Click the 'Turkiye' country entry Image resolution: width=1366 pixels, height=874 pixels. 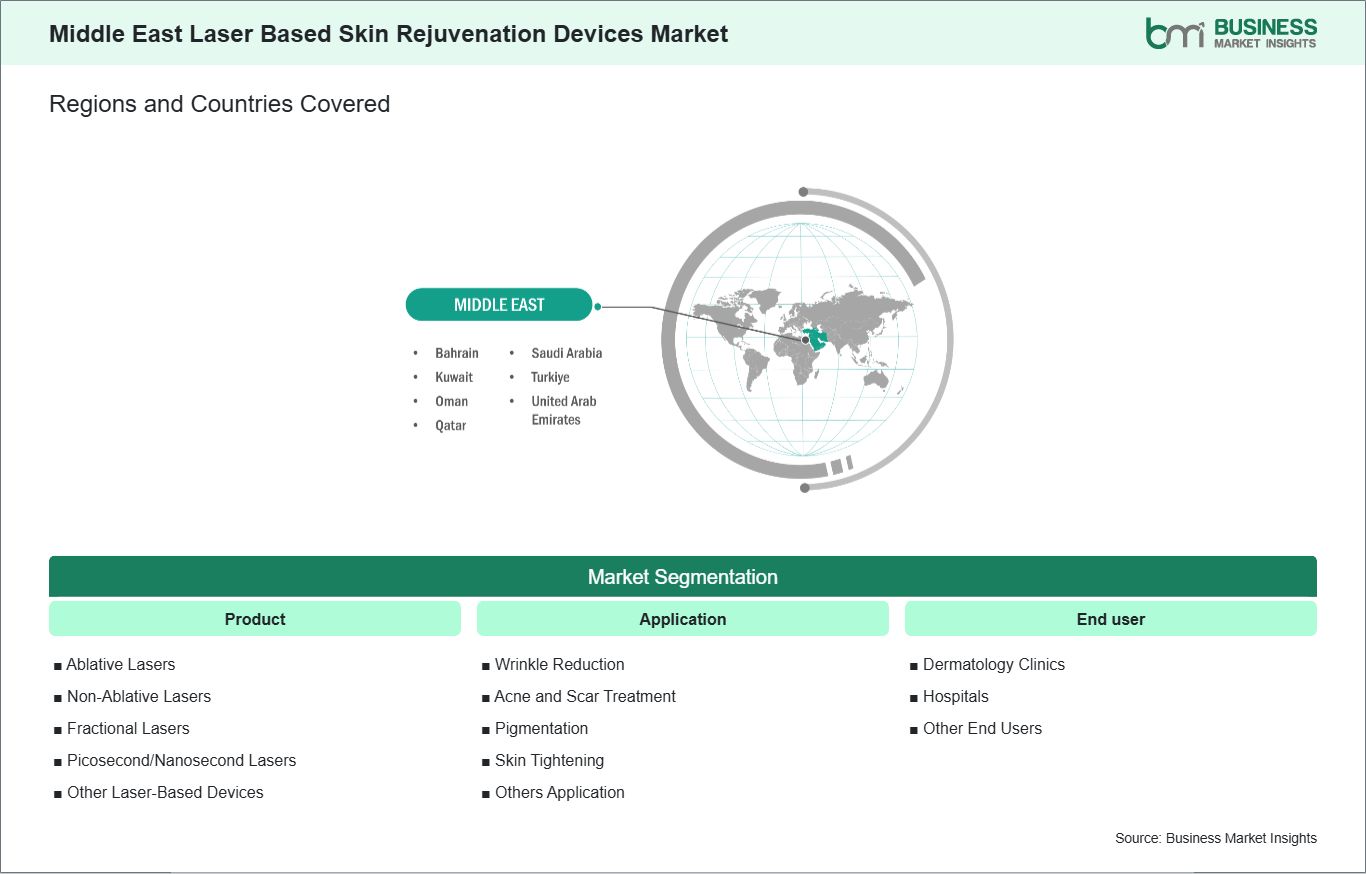click(550, 377)
